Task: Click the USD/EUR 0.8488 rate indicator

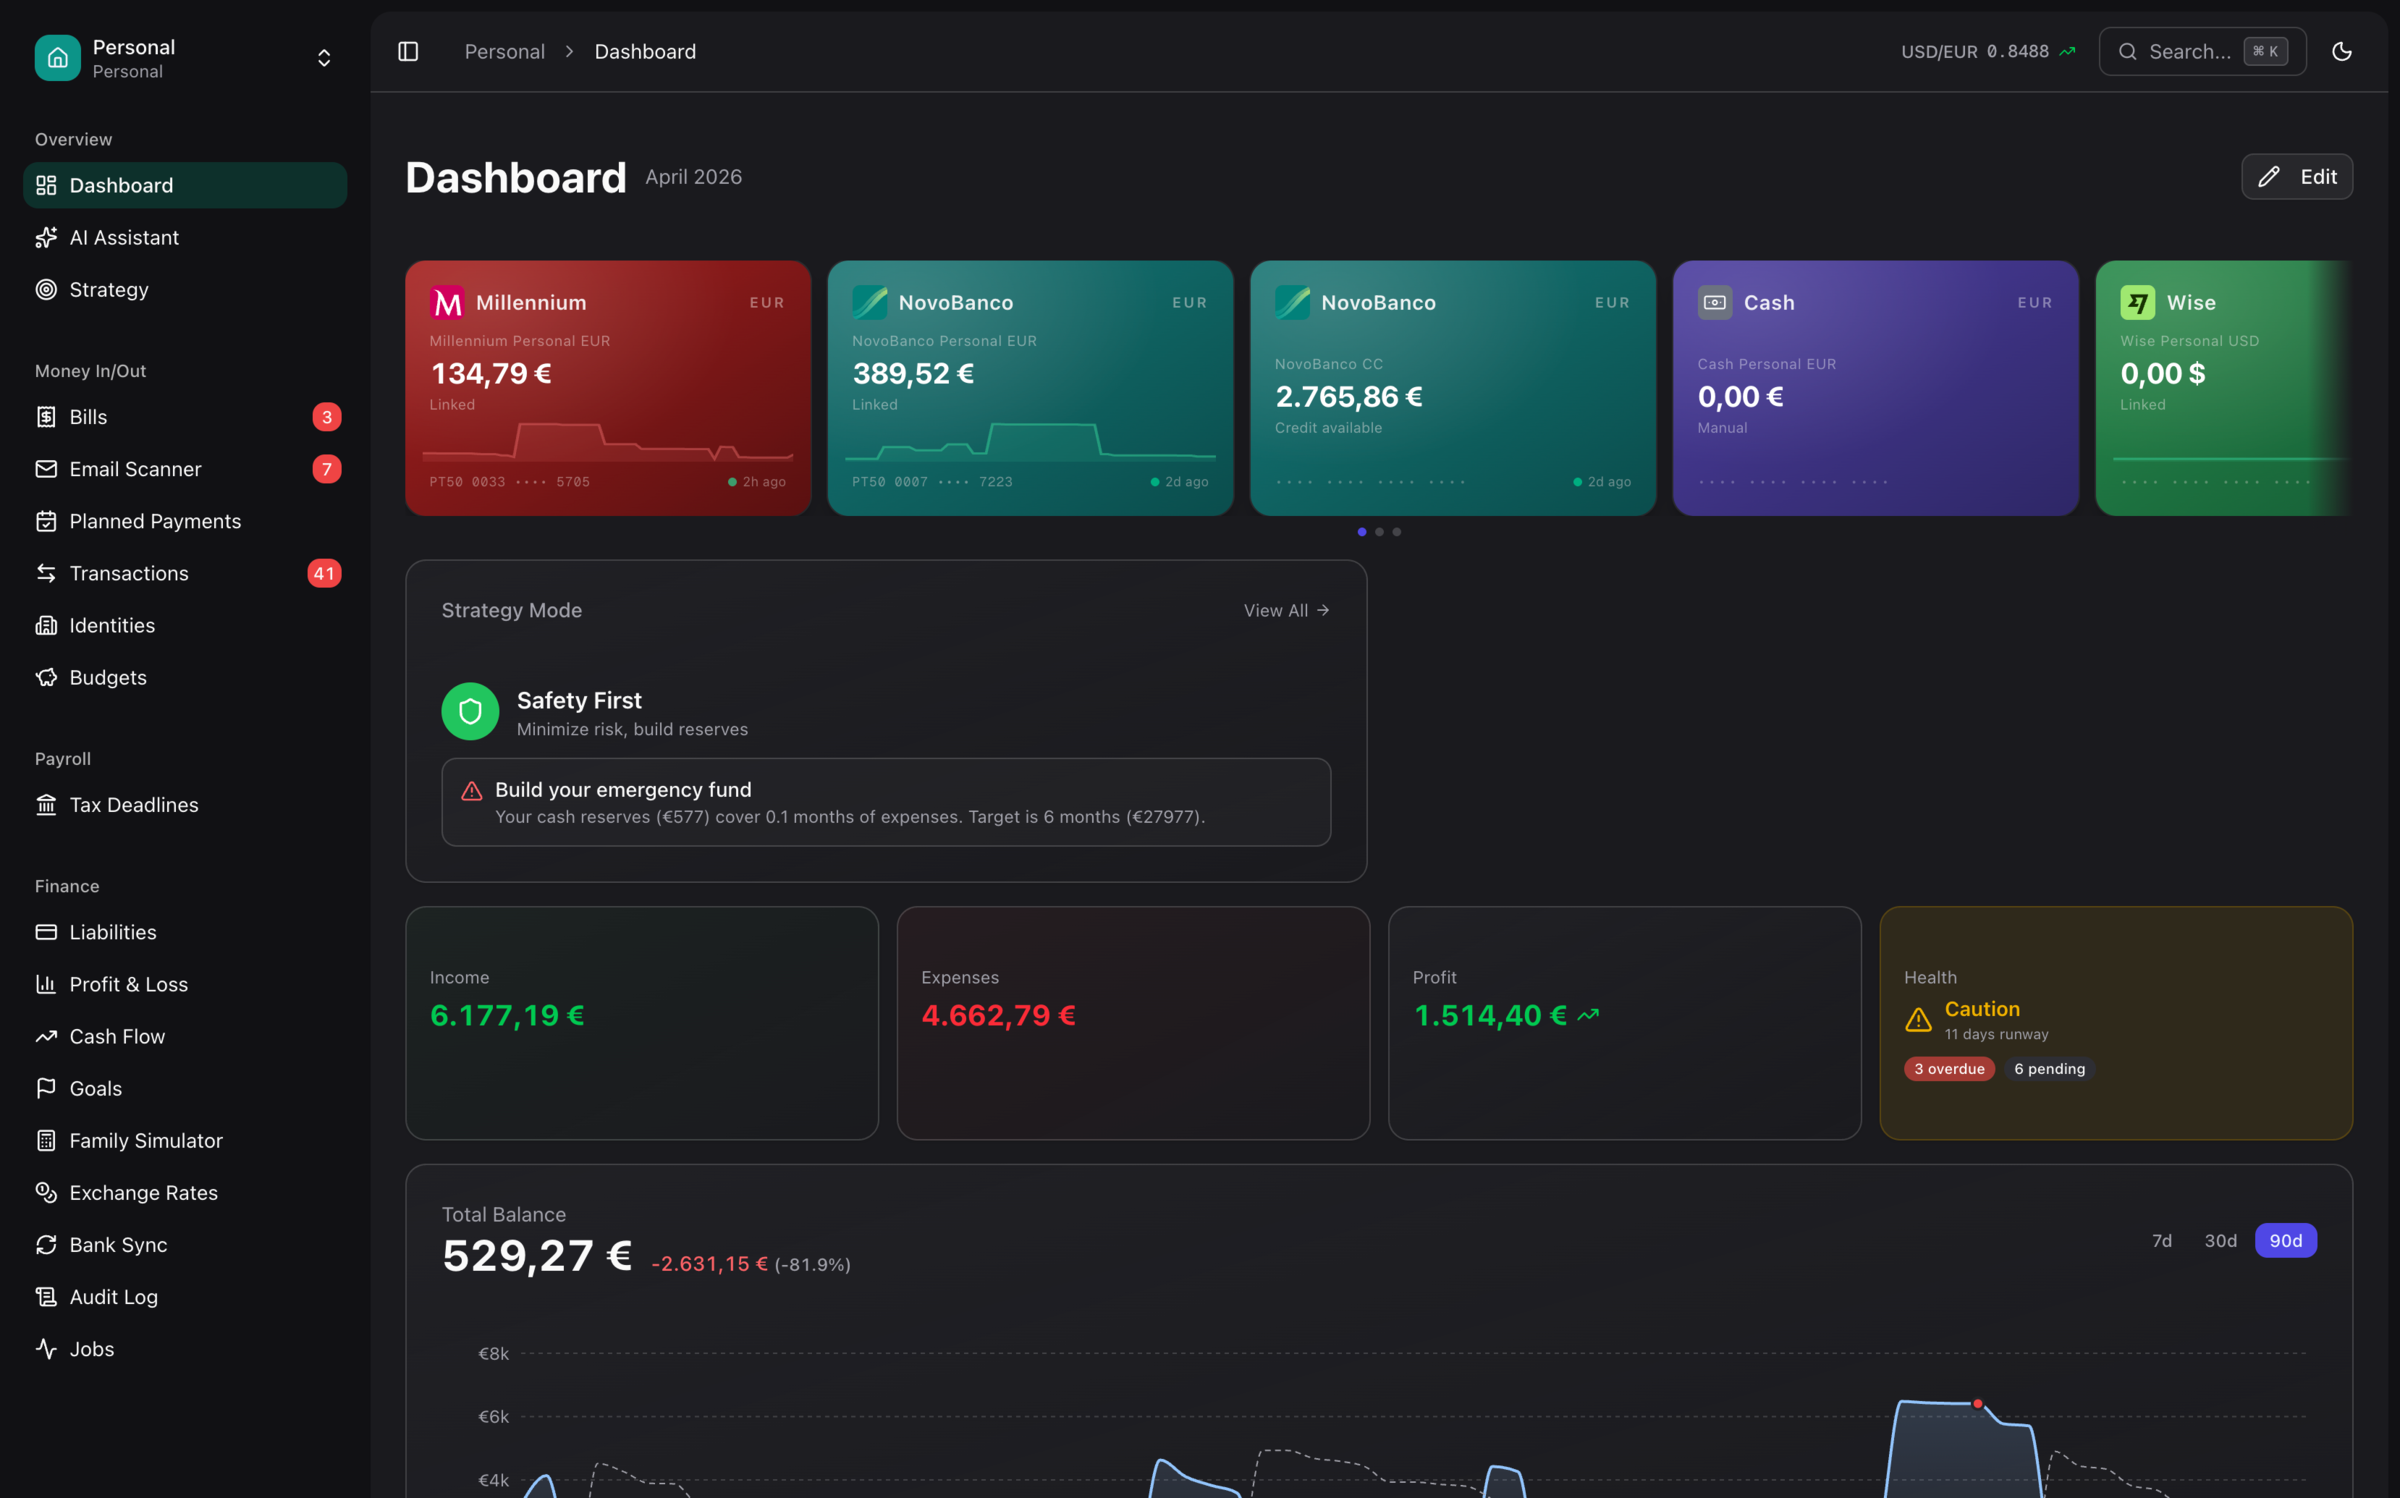Action: (1985, 51)
